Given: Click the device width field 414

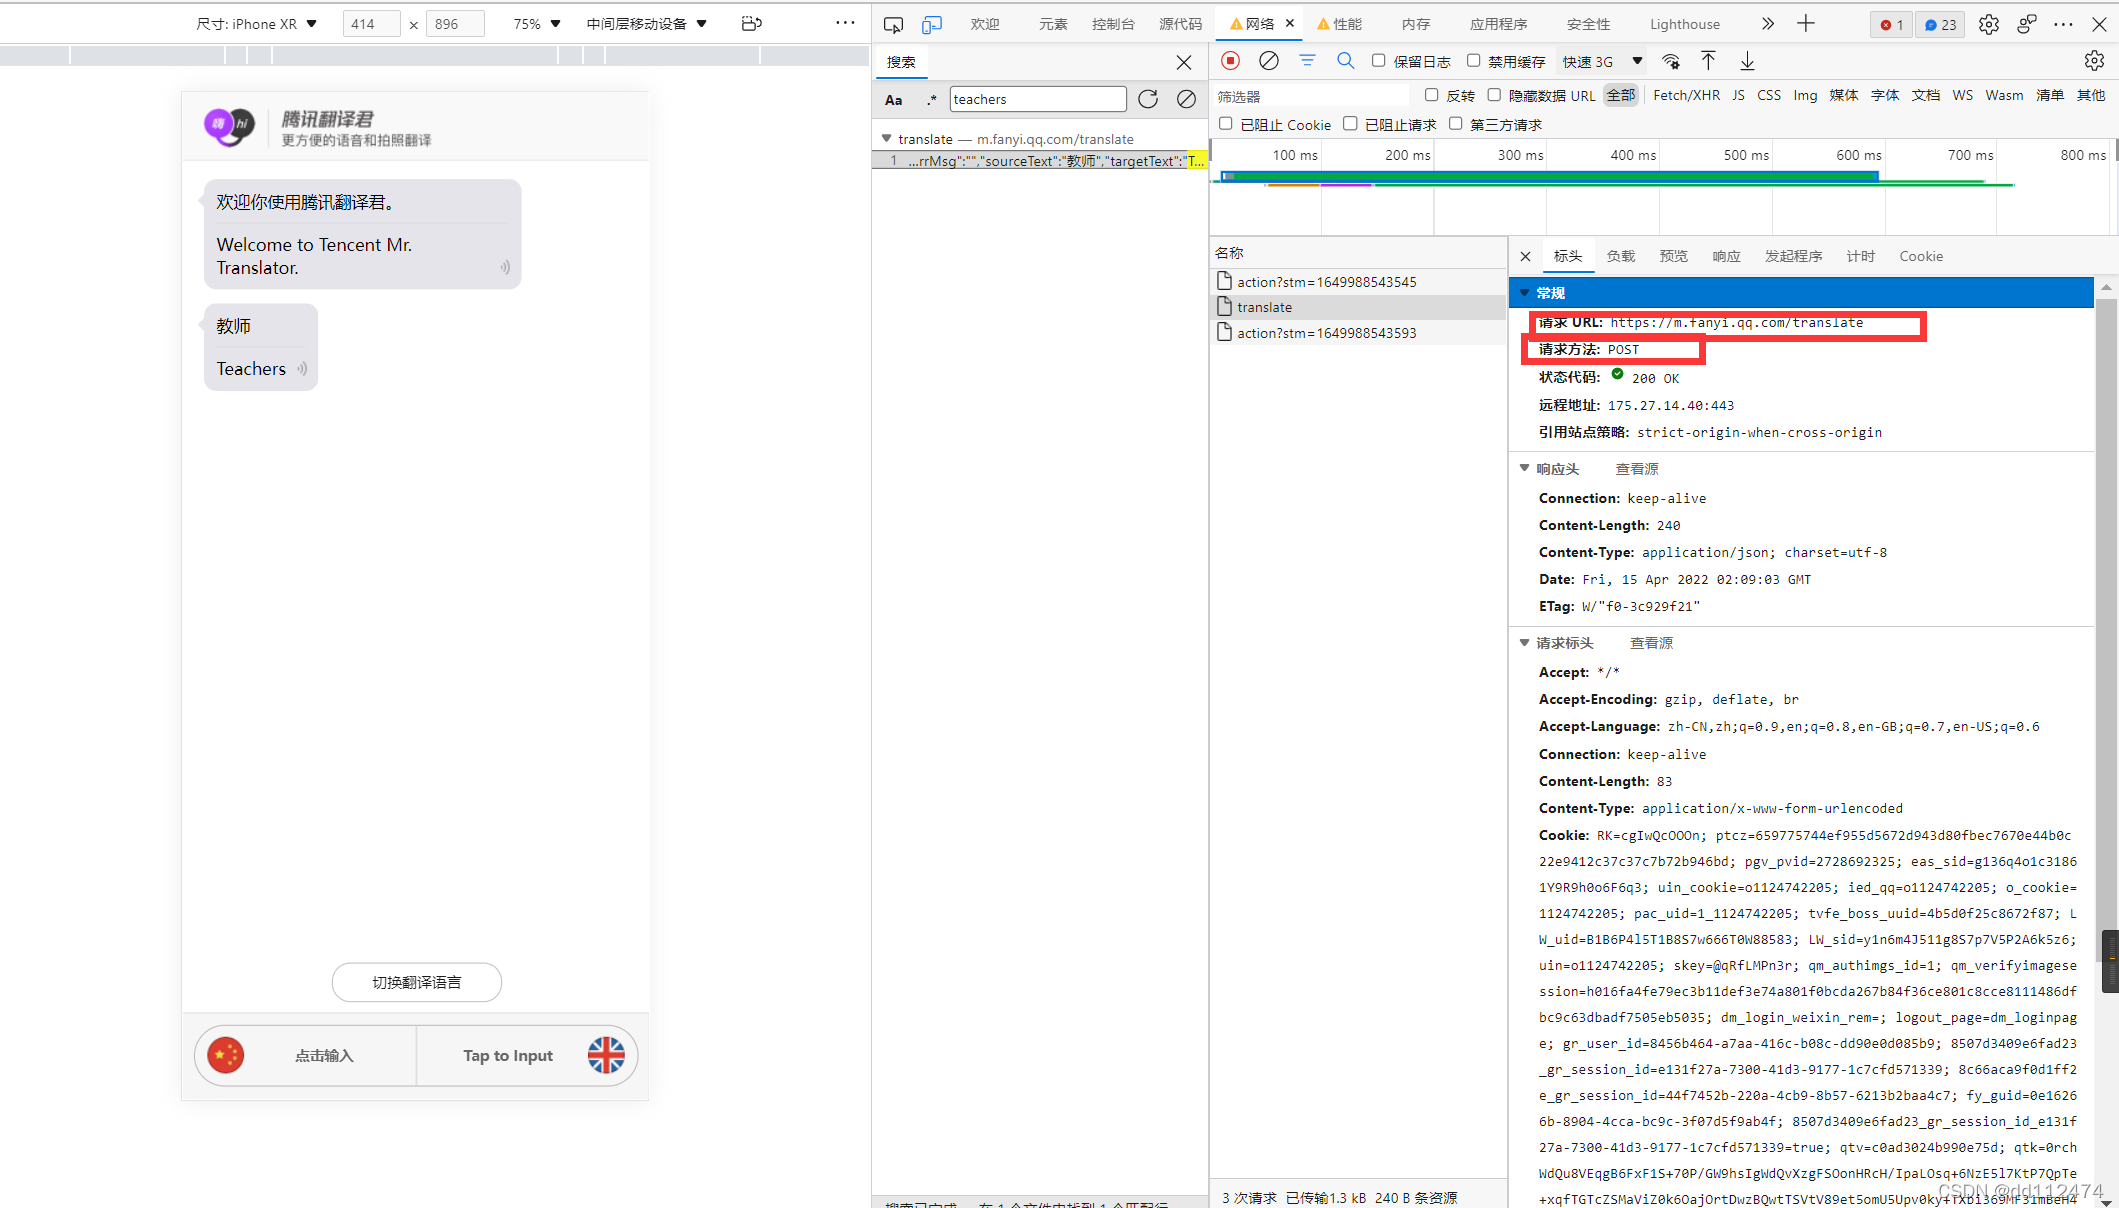Looking at the screenshot, I should (x=371, y=24).
